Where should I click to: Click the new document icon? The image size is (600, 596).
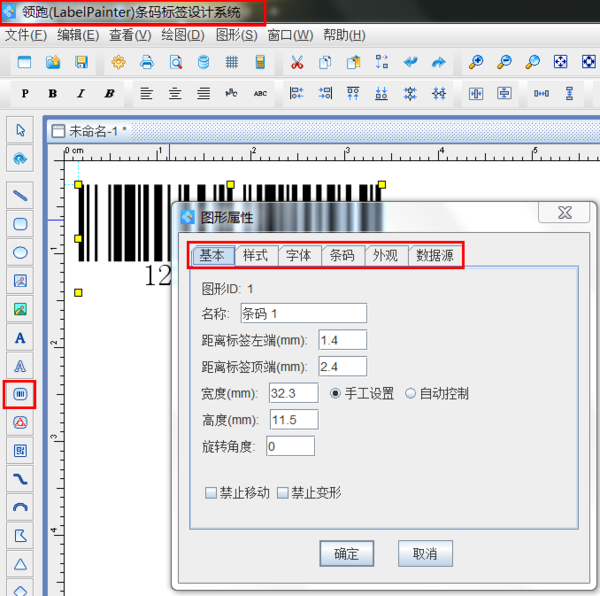[24, 62]
